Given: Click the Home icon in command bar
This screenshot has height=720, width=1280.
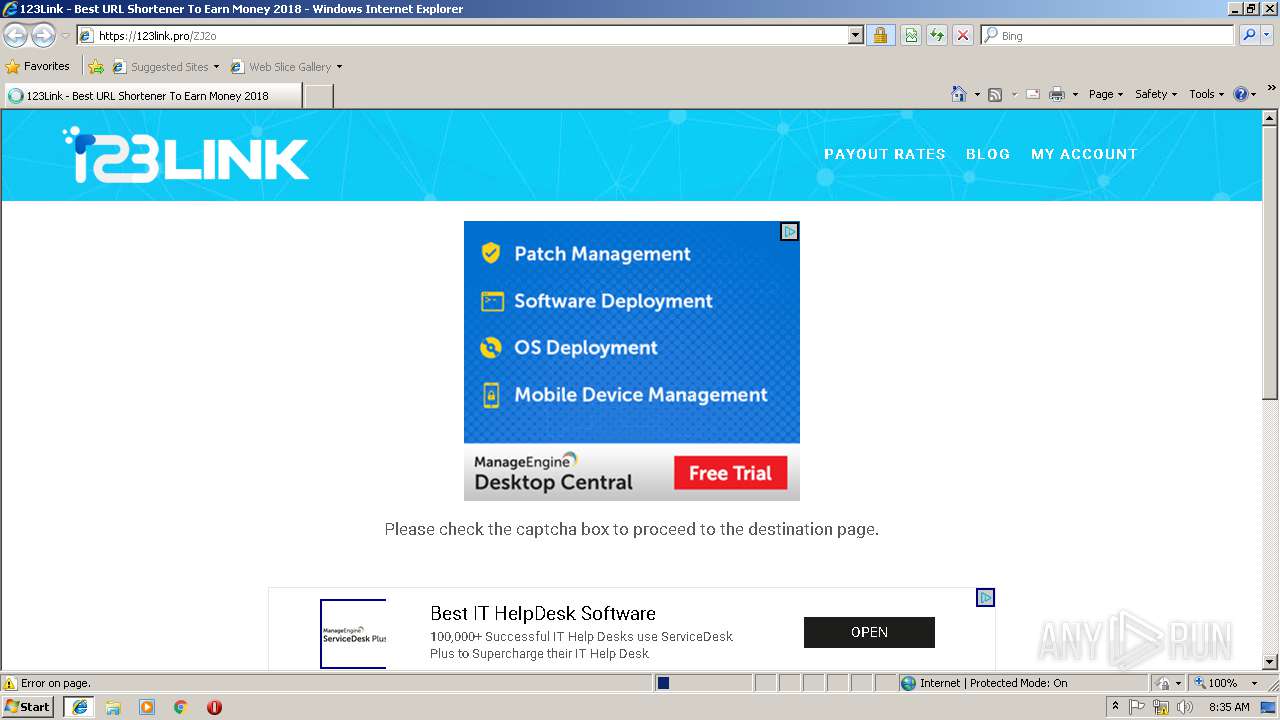Looking at the screenshot, I should tap(959, 94).
